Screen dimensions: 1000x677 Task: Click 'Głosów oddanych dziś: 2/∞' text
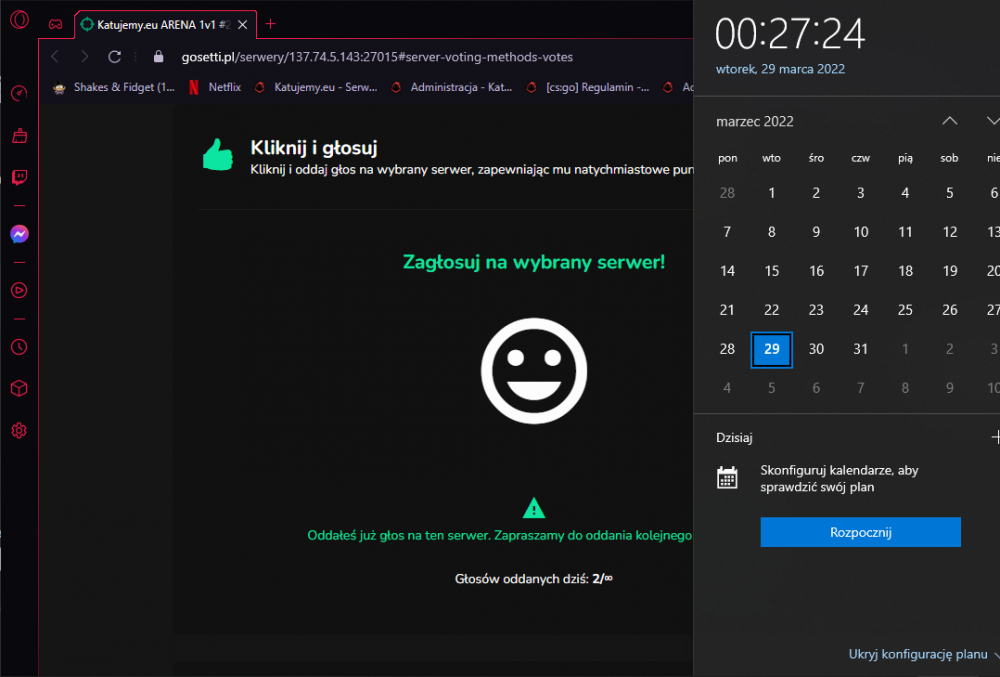[534, 579]
